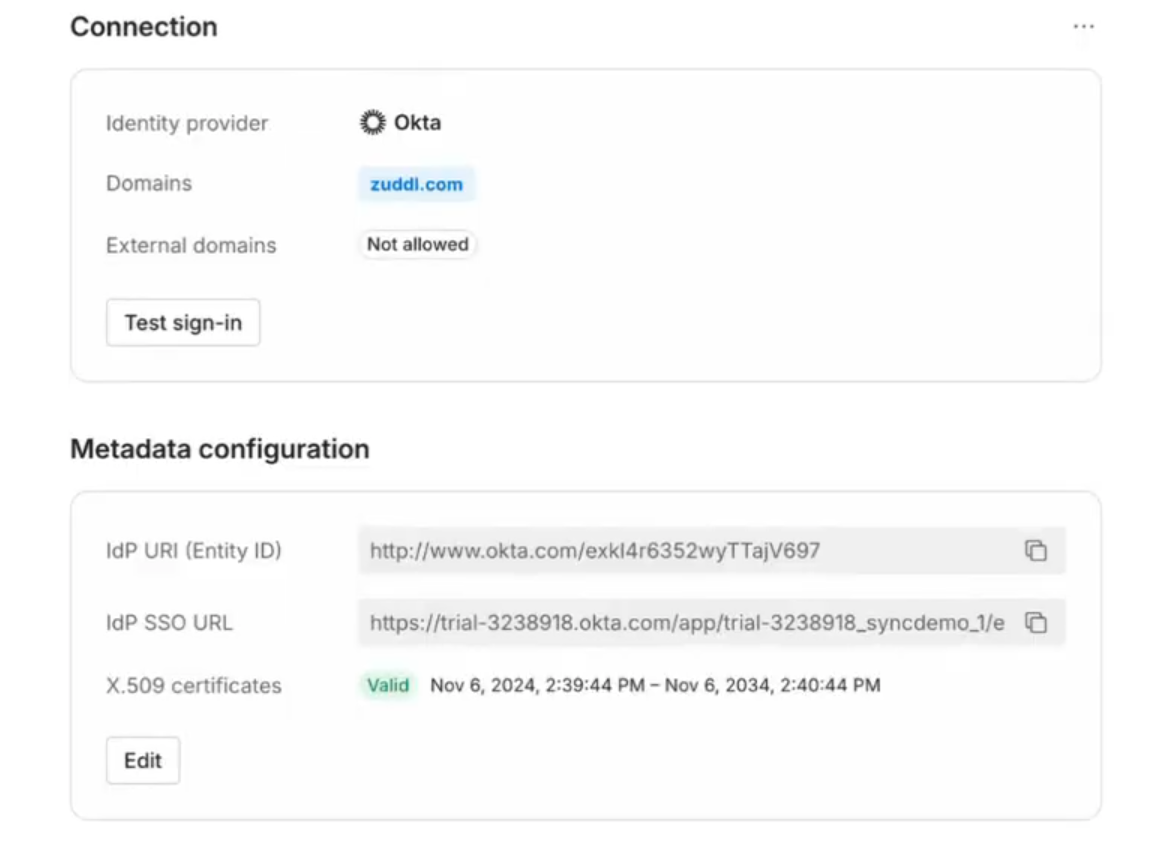1160x854 pixels.
Task: Click the Metadata configuration section heading
Action: coord(219,449)
